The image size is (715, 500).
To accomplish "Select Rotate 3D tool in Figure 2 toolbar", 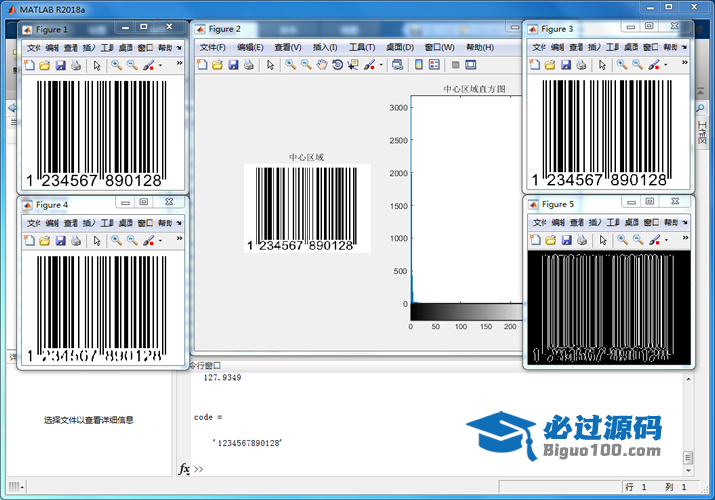I will point(338,65).
